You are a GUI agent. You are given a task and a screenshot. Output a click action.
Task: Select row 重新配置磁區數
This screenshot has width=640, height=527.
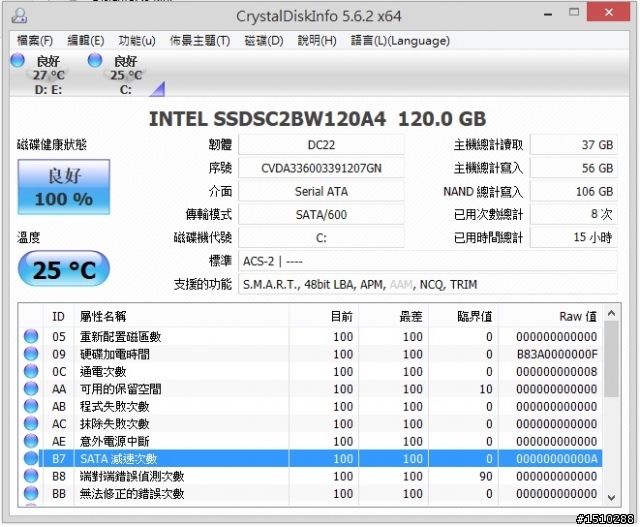coord(310,337)
